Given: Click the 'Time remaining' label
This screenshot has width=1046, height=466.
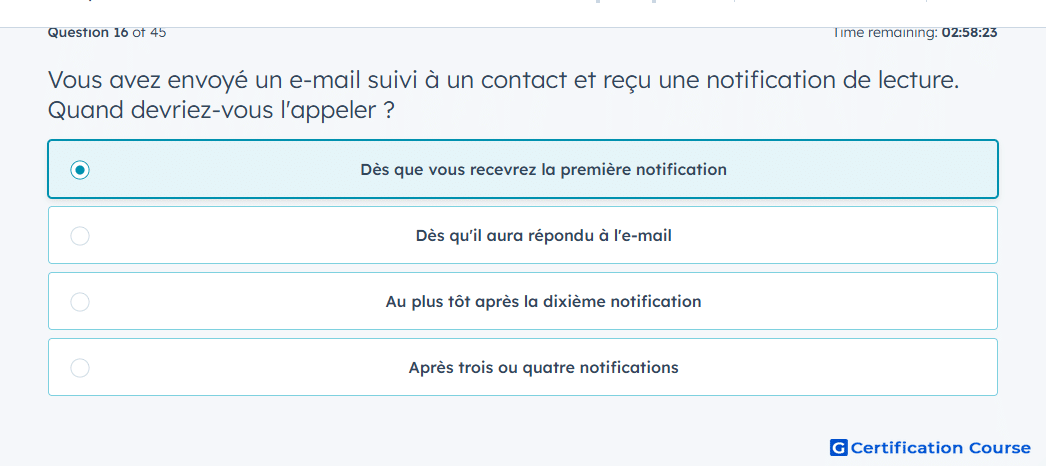Looking at the screenshot, I should (x=885, y=32).
